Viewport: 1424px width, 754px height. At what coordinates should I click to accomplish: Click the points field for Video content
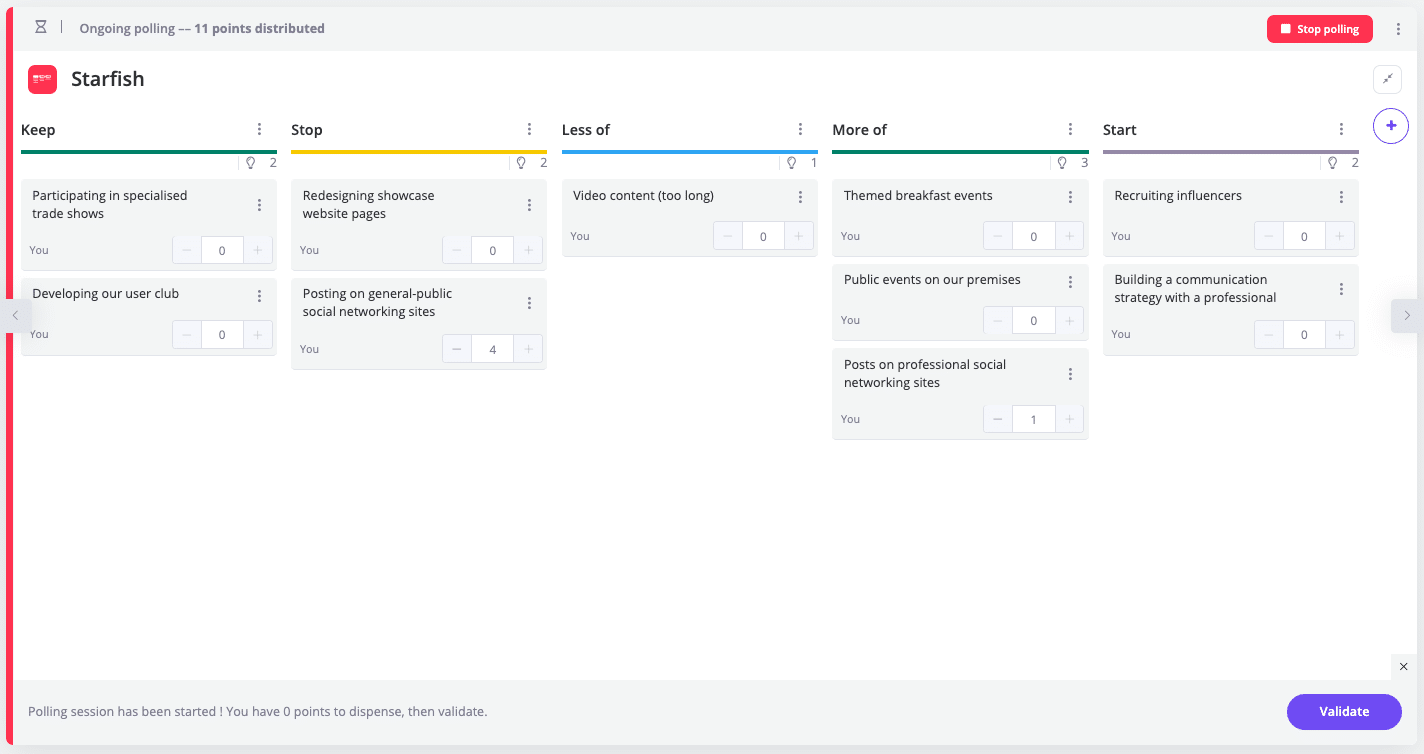coord(763,237)
